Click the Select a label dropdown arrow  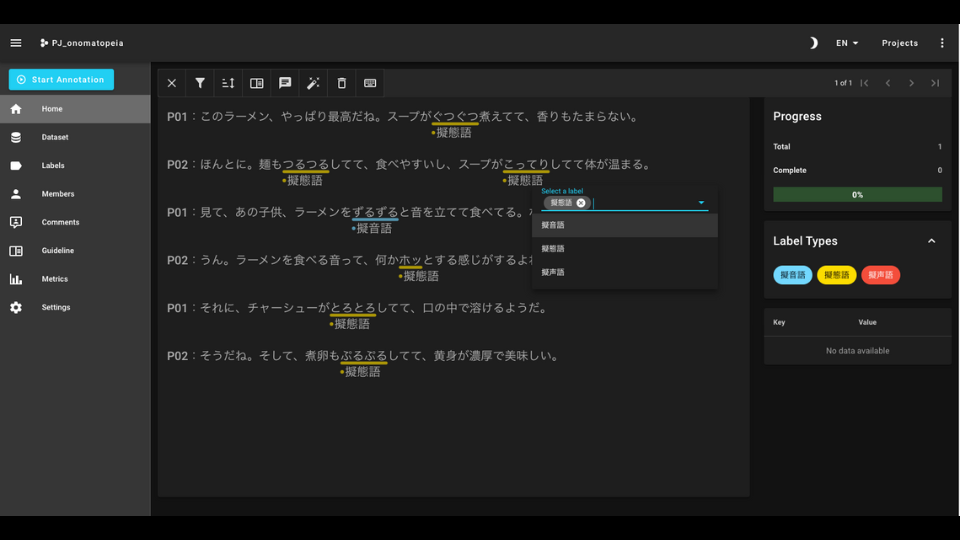coord(701,203)
